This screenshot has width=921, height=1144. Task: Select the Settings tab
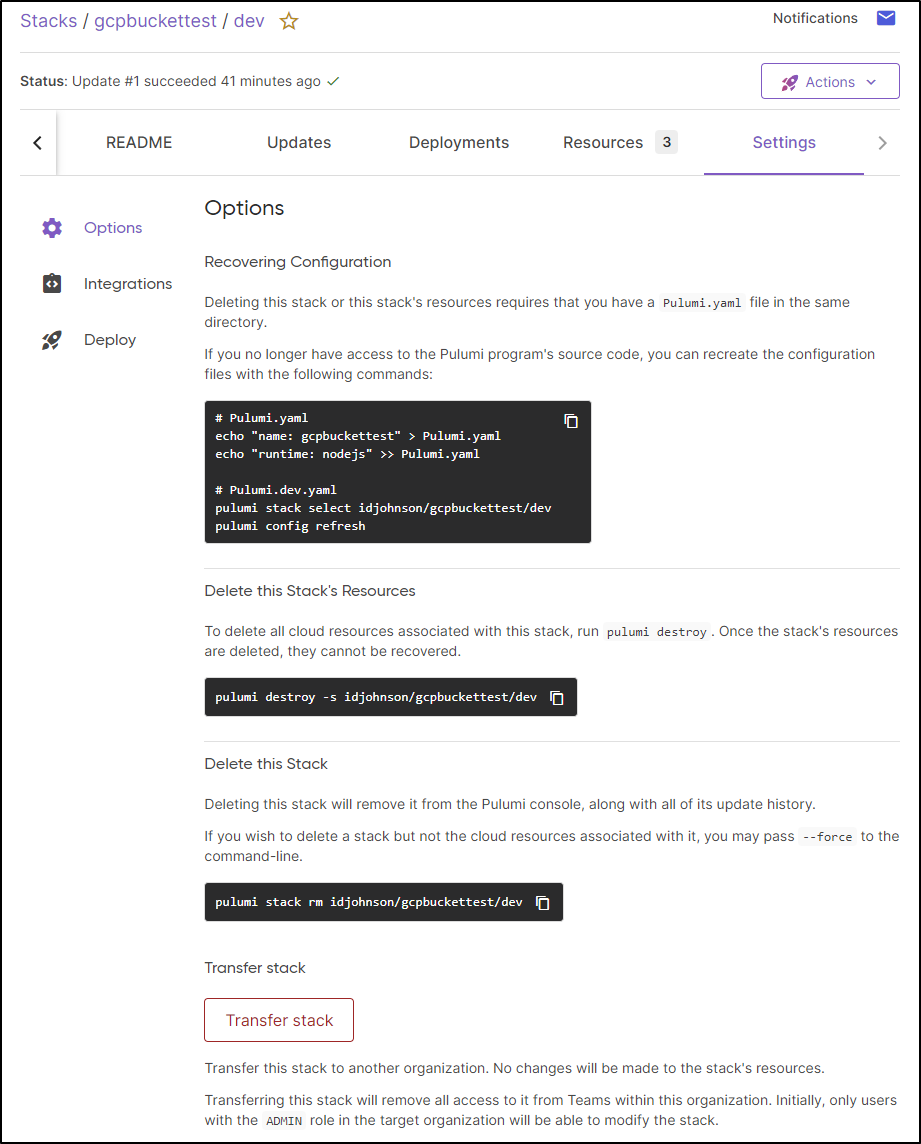(x=784, y=142)
